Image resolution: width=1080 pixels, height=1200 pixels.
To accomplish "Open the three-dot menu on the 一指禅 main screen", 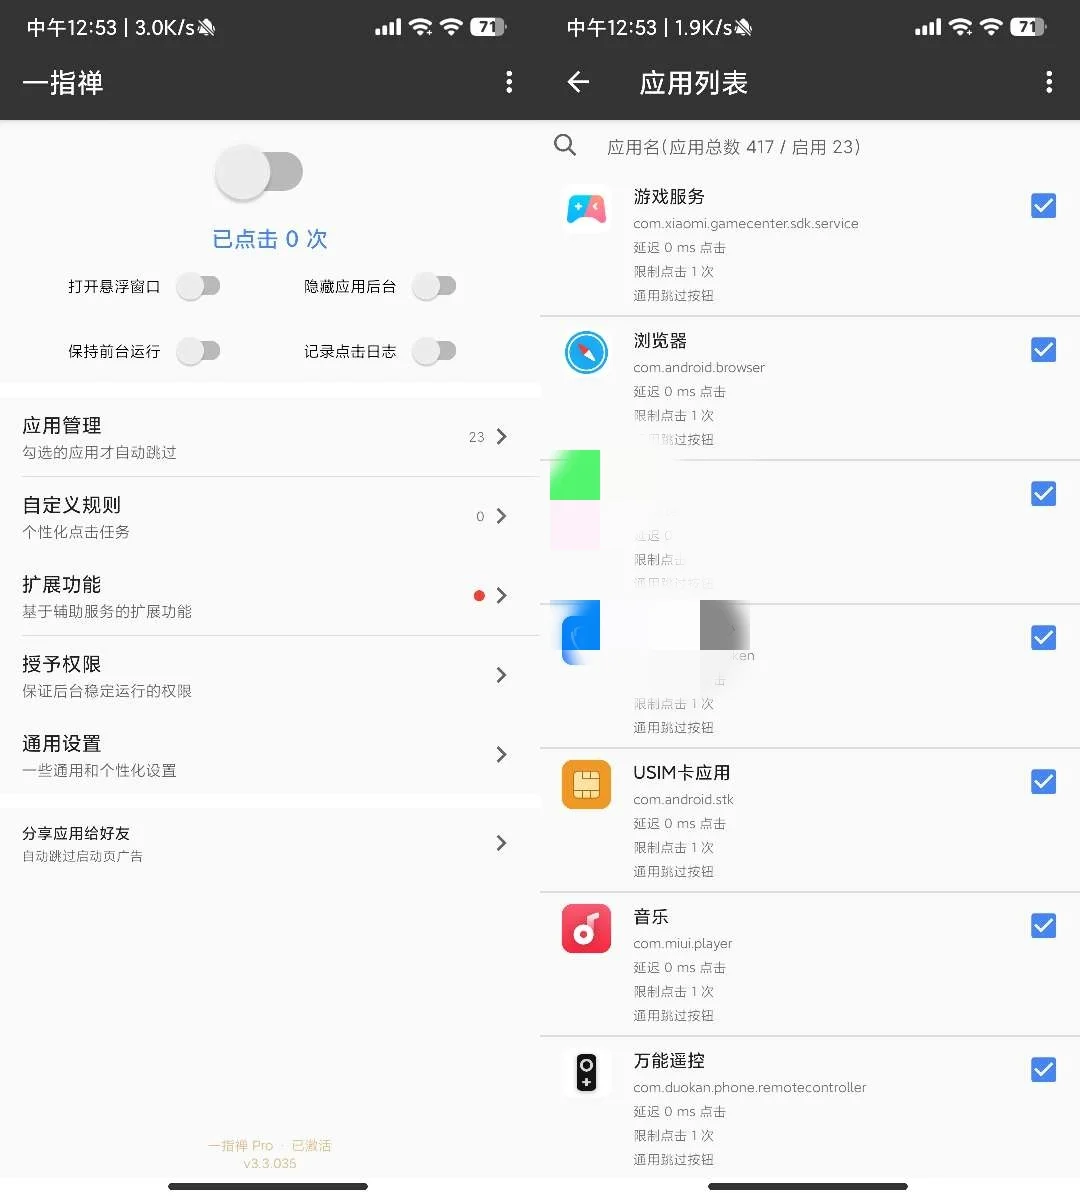I will (509, 83).
